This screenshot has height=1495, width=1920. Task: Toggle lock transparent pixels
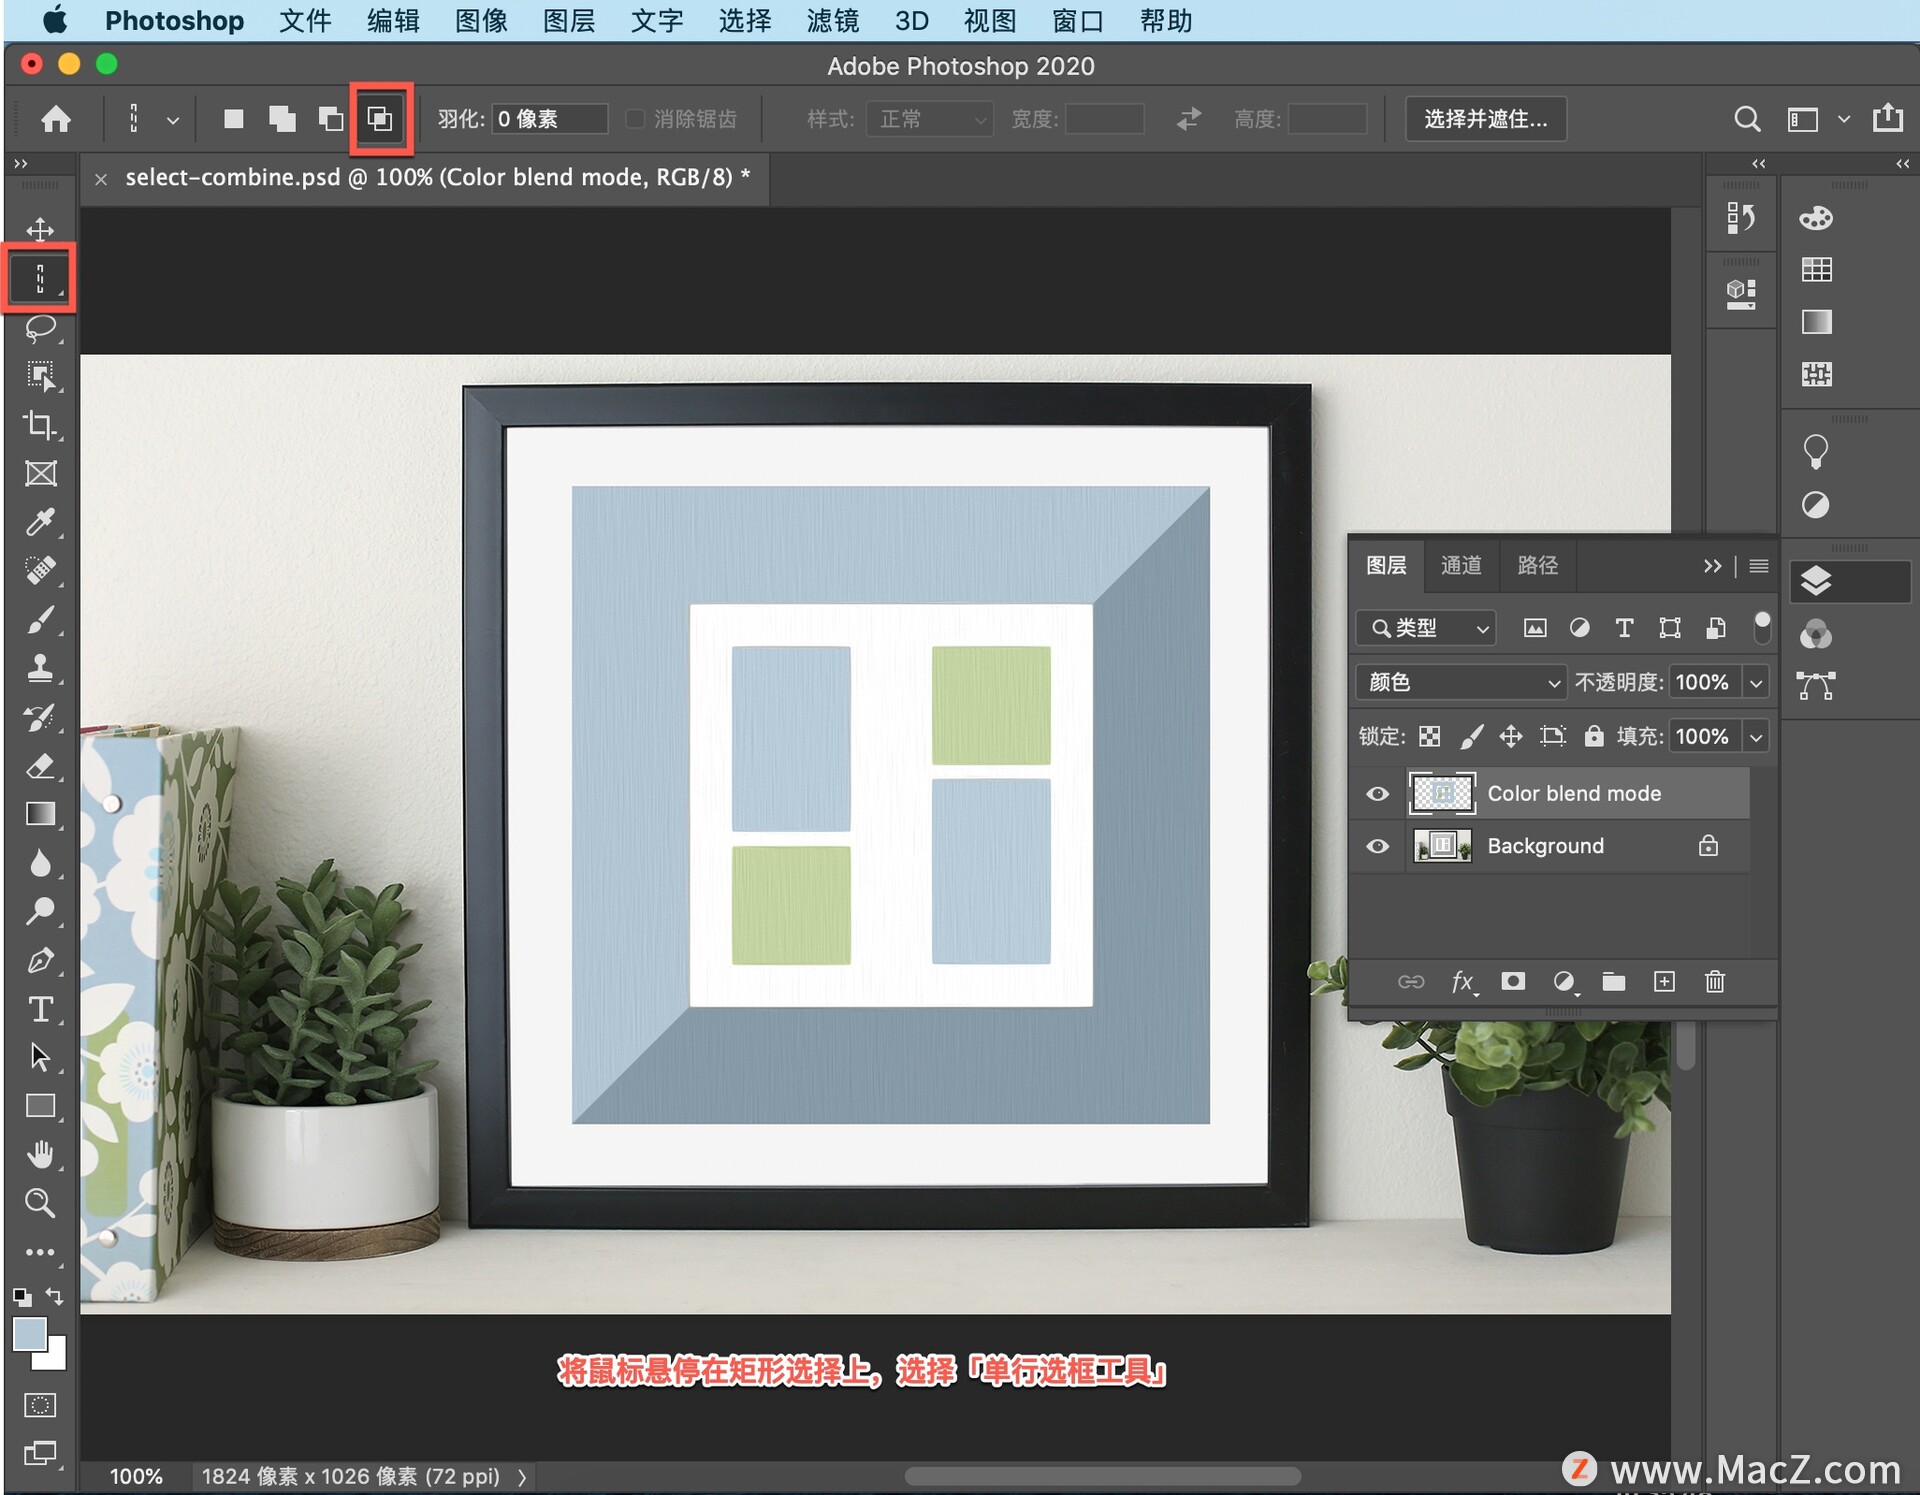pyautogui.click(x=1430, y=737)
